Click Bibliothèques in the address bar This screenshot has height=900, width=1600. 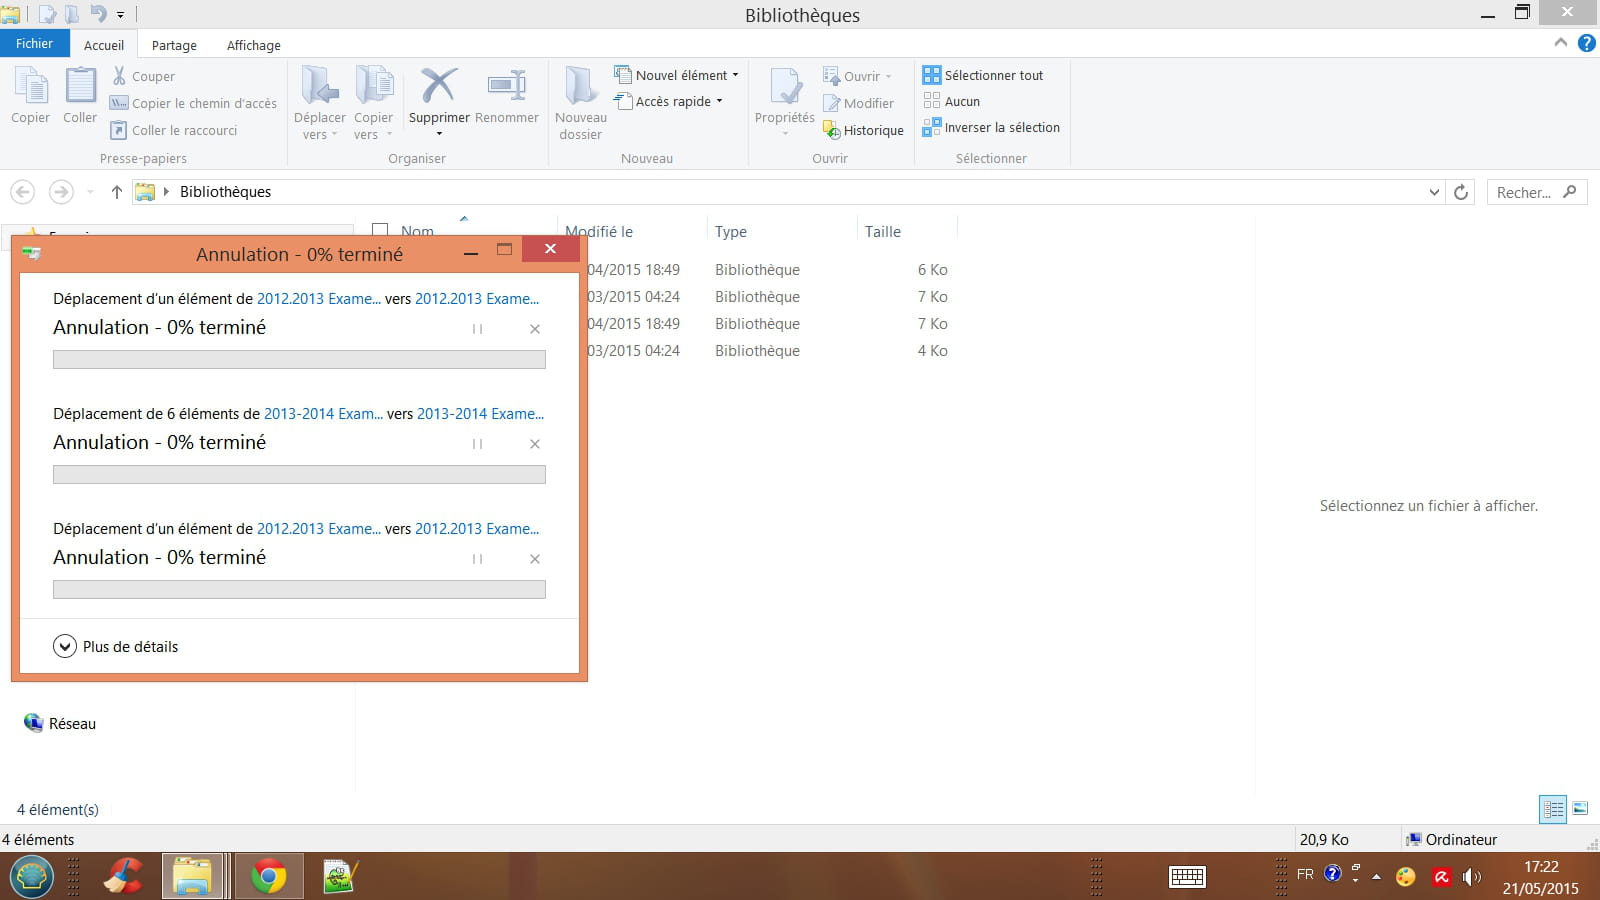click(x=225, y=192)
